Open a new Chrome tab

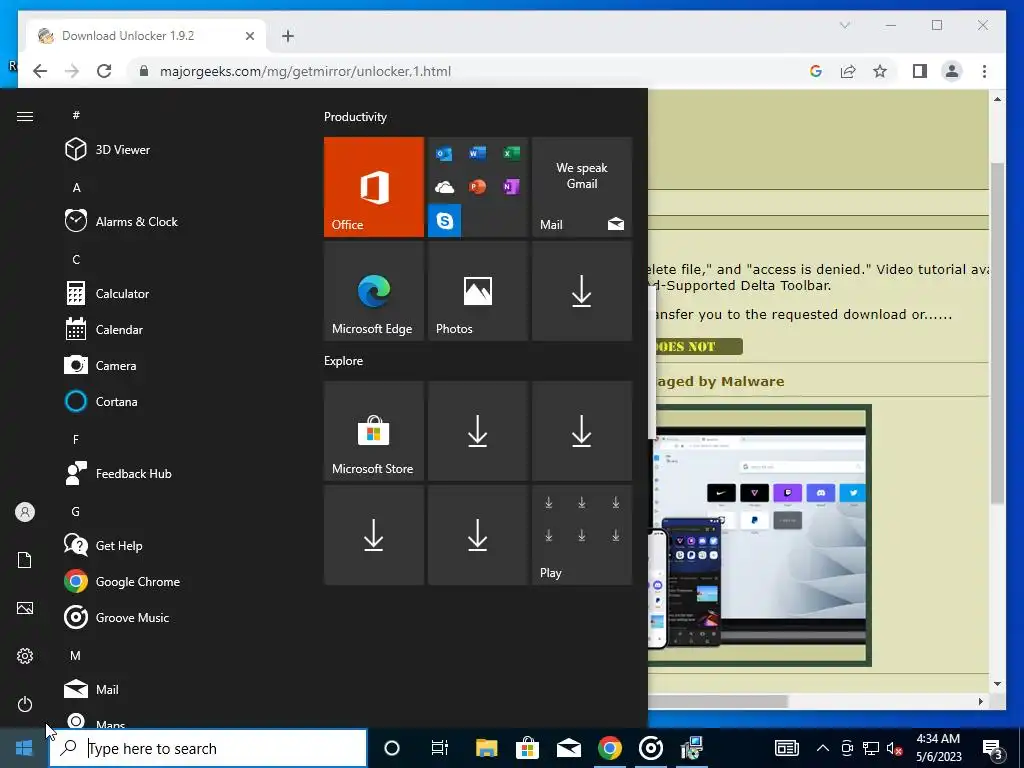288,36
